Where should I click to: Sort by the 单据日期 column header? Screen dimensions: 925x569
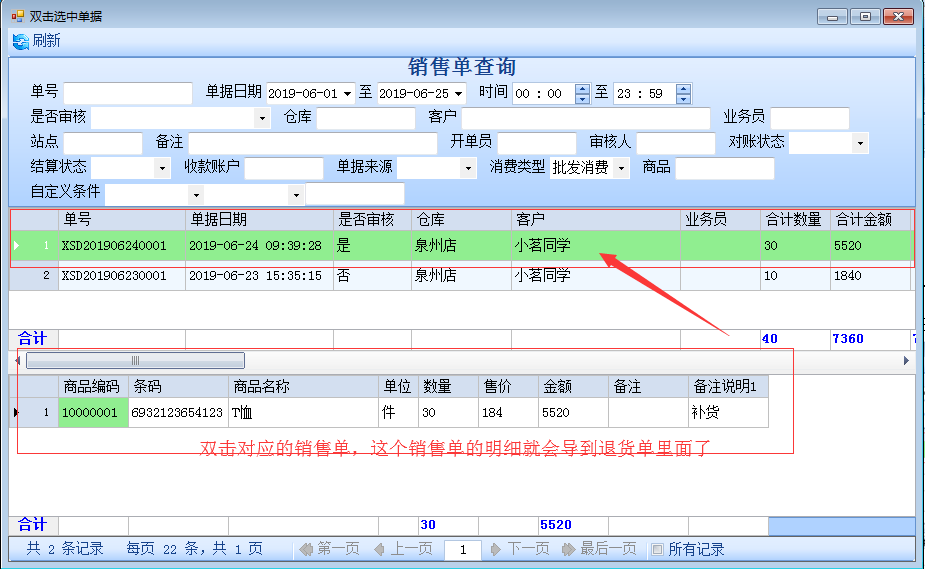(260, 220)
